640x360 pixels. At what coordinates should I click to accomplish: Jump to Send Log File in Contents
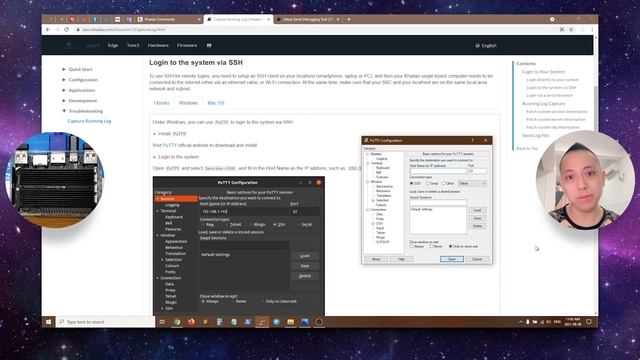pos(536,135)
